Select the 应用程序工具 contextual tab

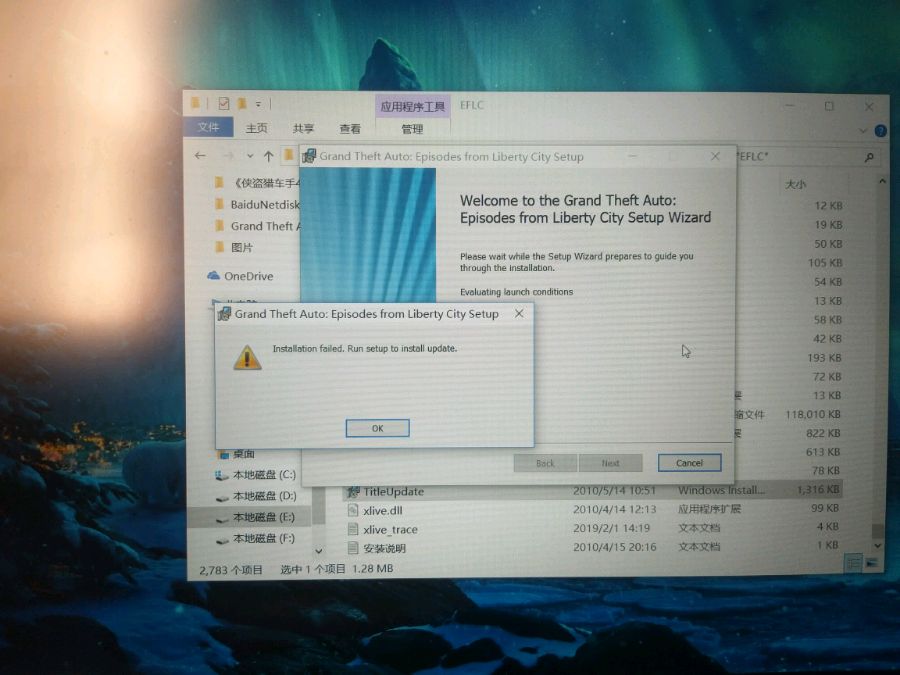point(413,107)
